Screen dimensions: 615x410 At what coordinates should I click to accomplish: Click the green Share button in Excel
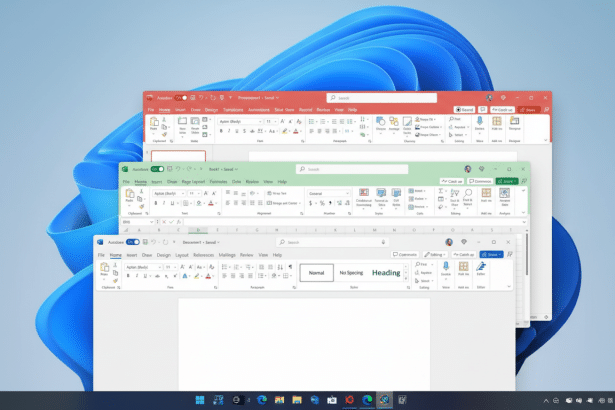click(507, 181)
